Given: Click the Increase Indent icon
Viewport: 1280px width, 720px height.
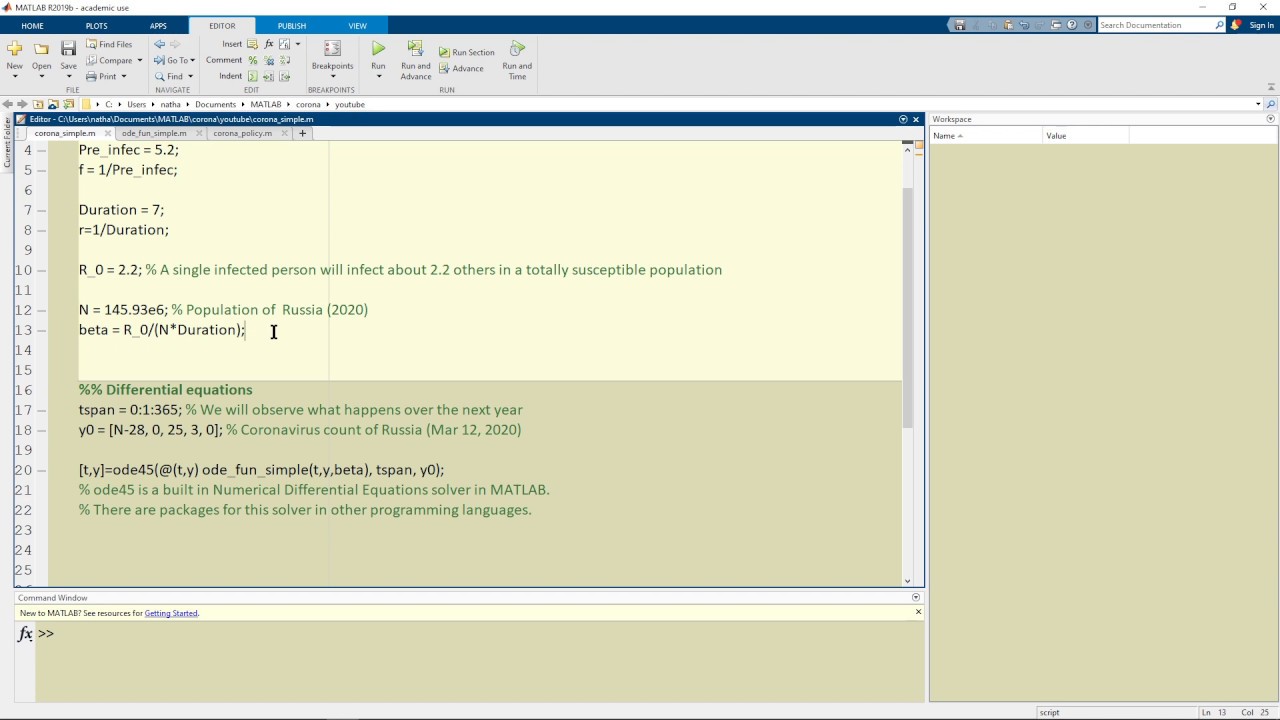Looking at the screenshot, I should point(269,76).
